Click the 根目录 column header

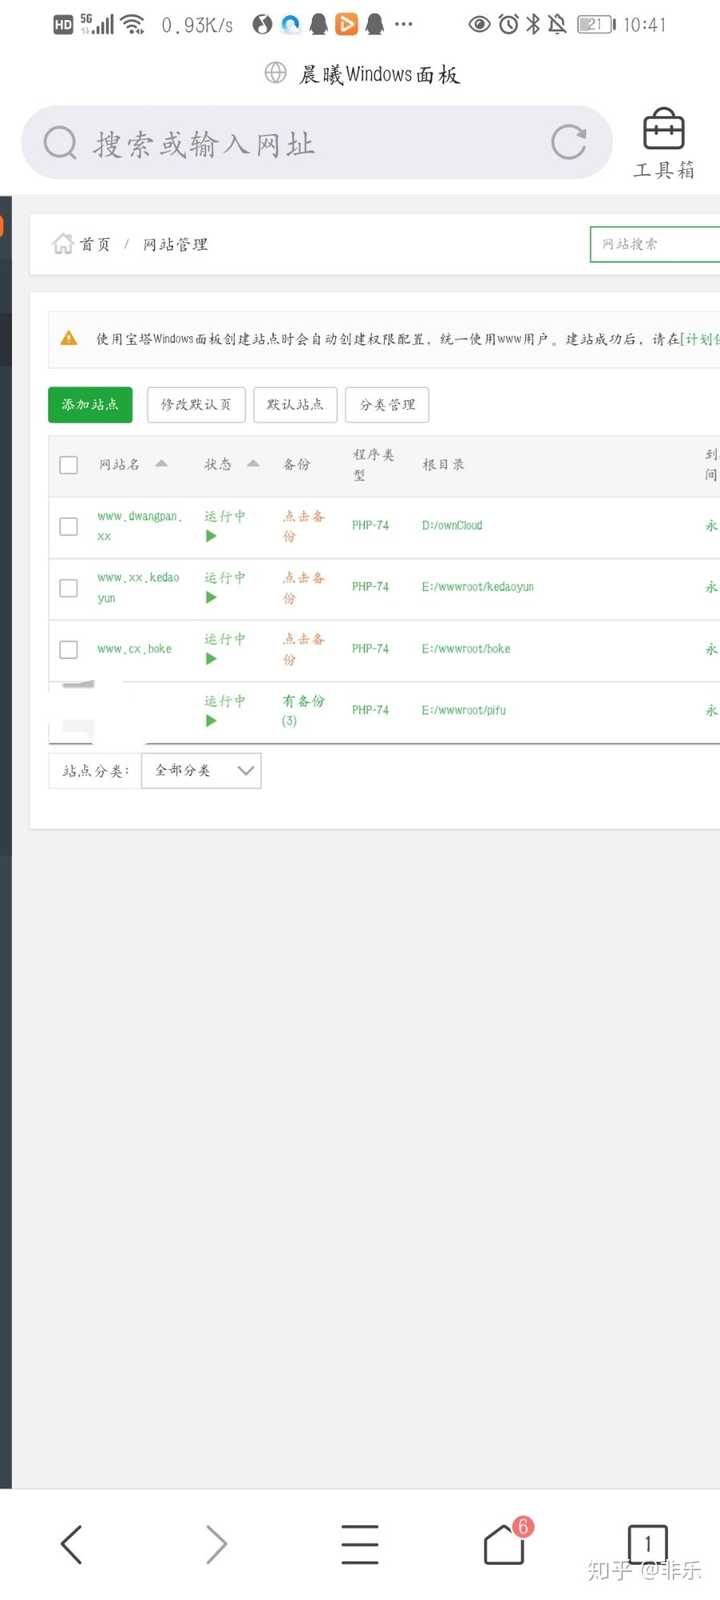click(443, 465)
